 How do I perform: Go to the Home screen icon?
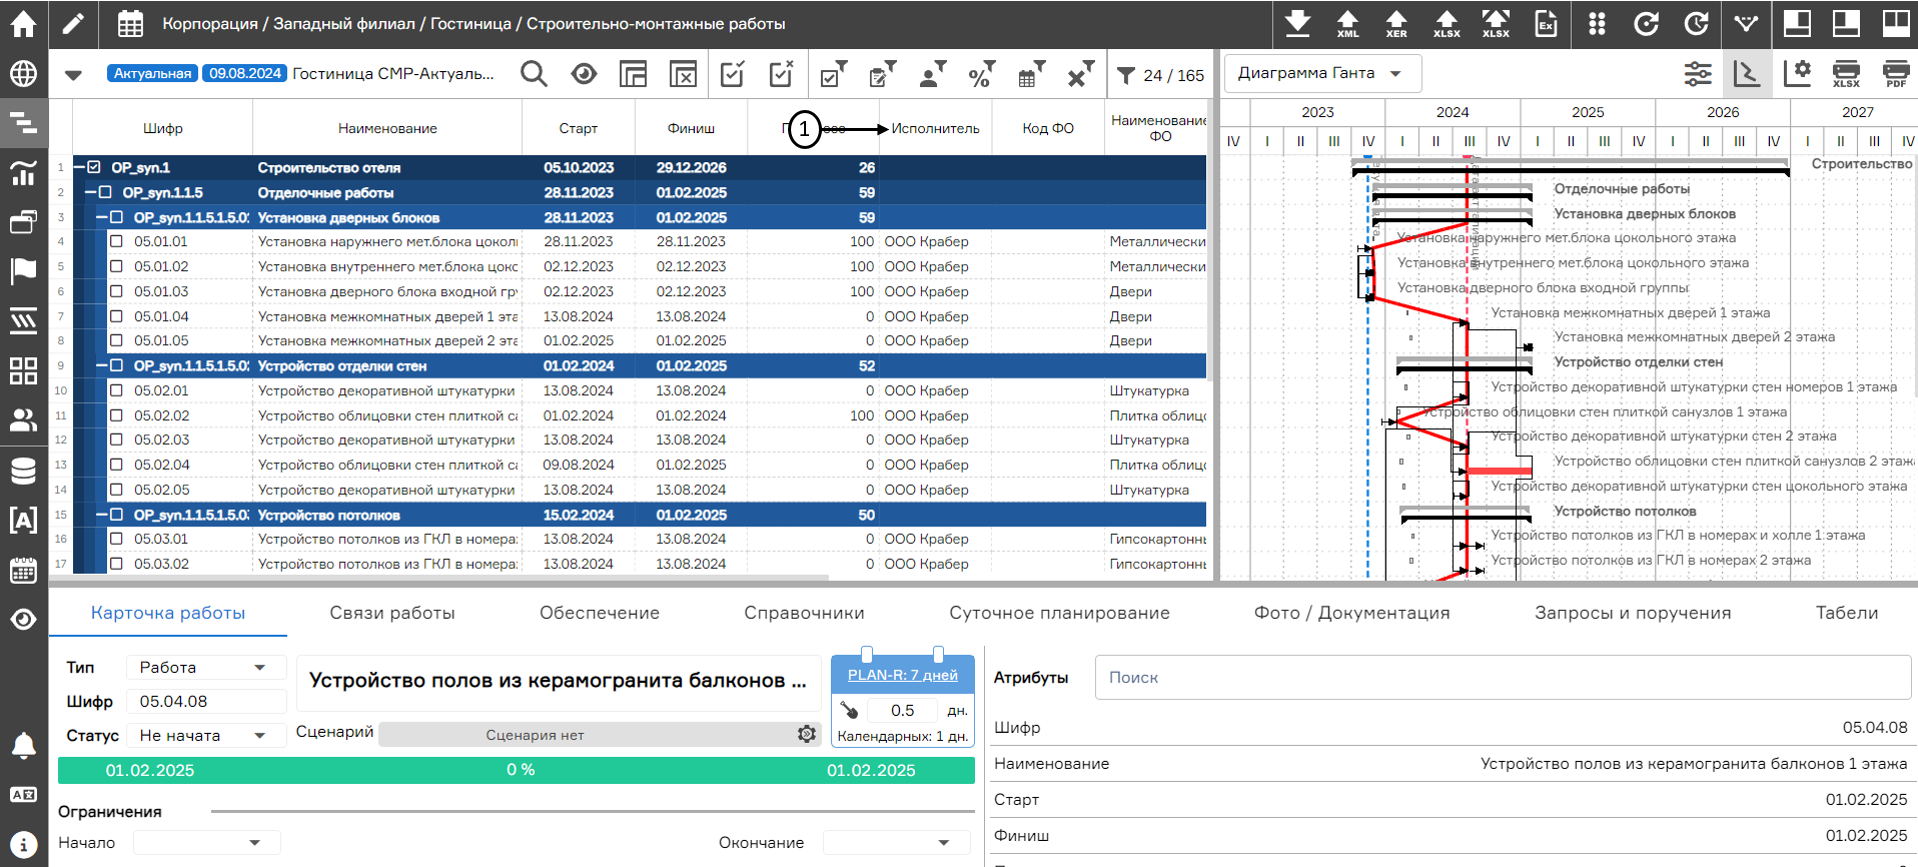[23, 23]
